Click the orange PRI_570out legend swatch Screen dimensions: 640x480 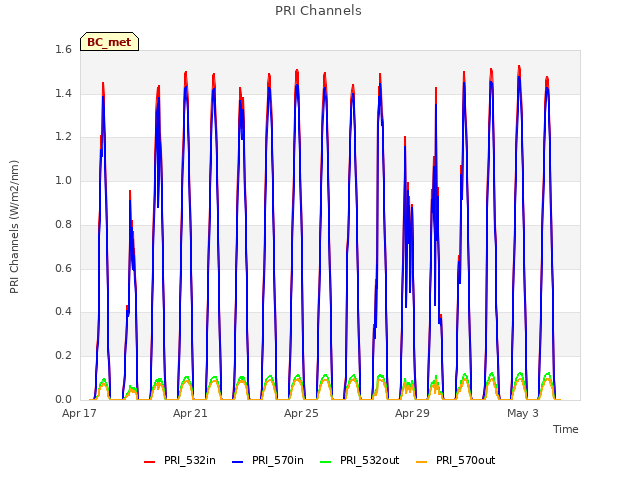(x=421, y=462)
